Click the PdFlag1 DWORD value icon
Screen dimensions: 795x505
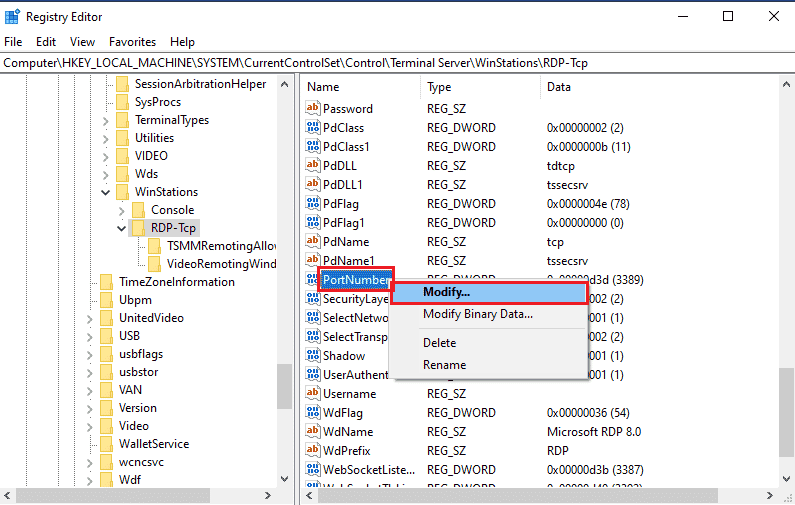pos(313,222)
